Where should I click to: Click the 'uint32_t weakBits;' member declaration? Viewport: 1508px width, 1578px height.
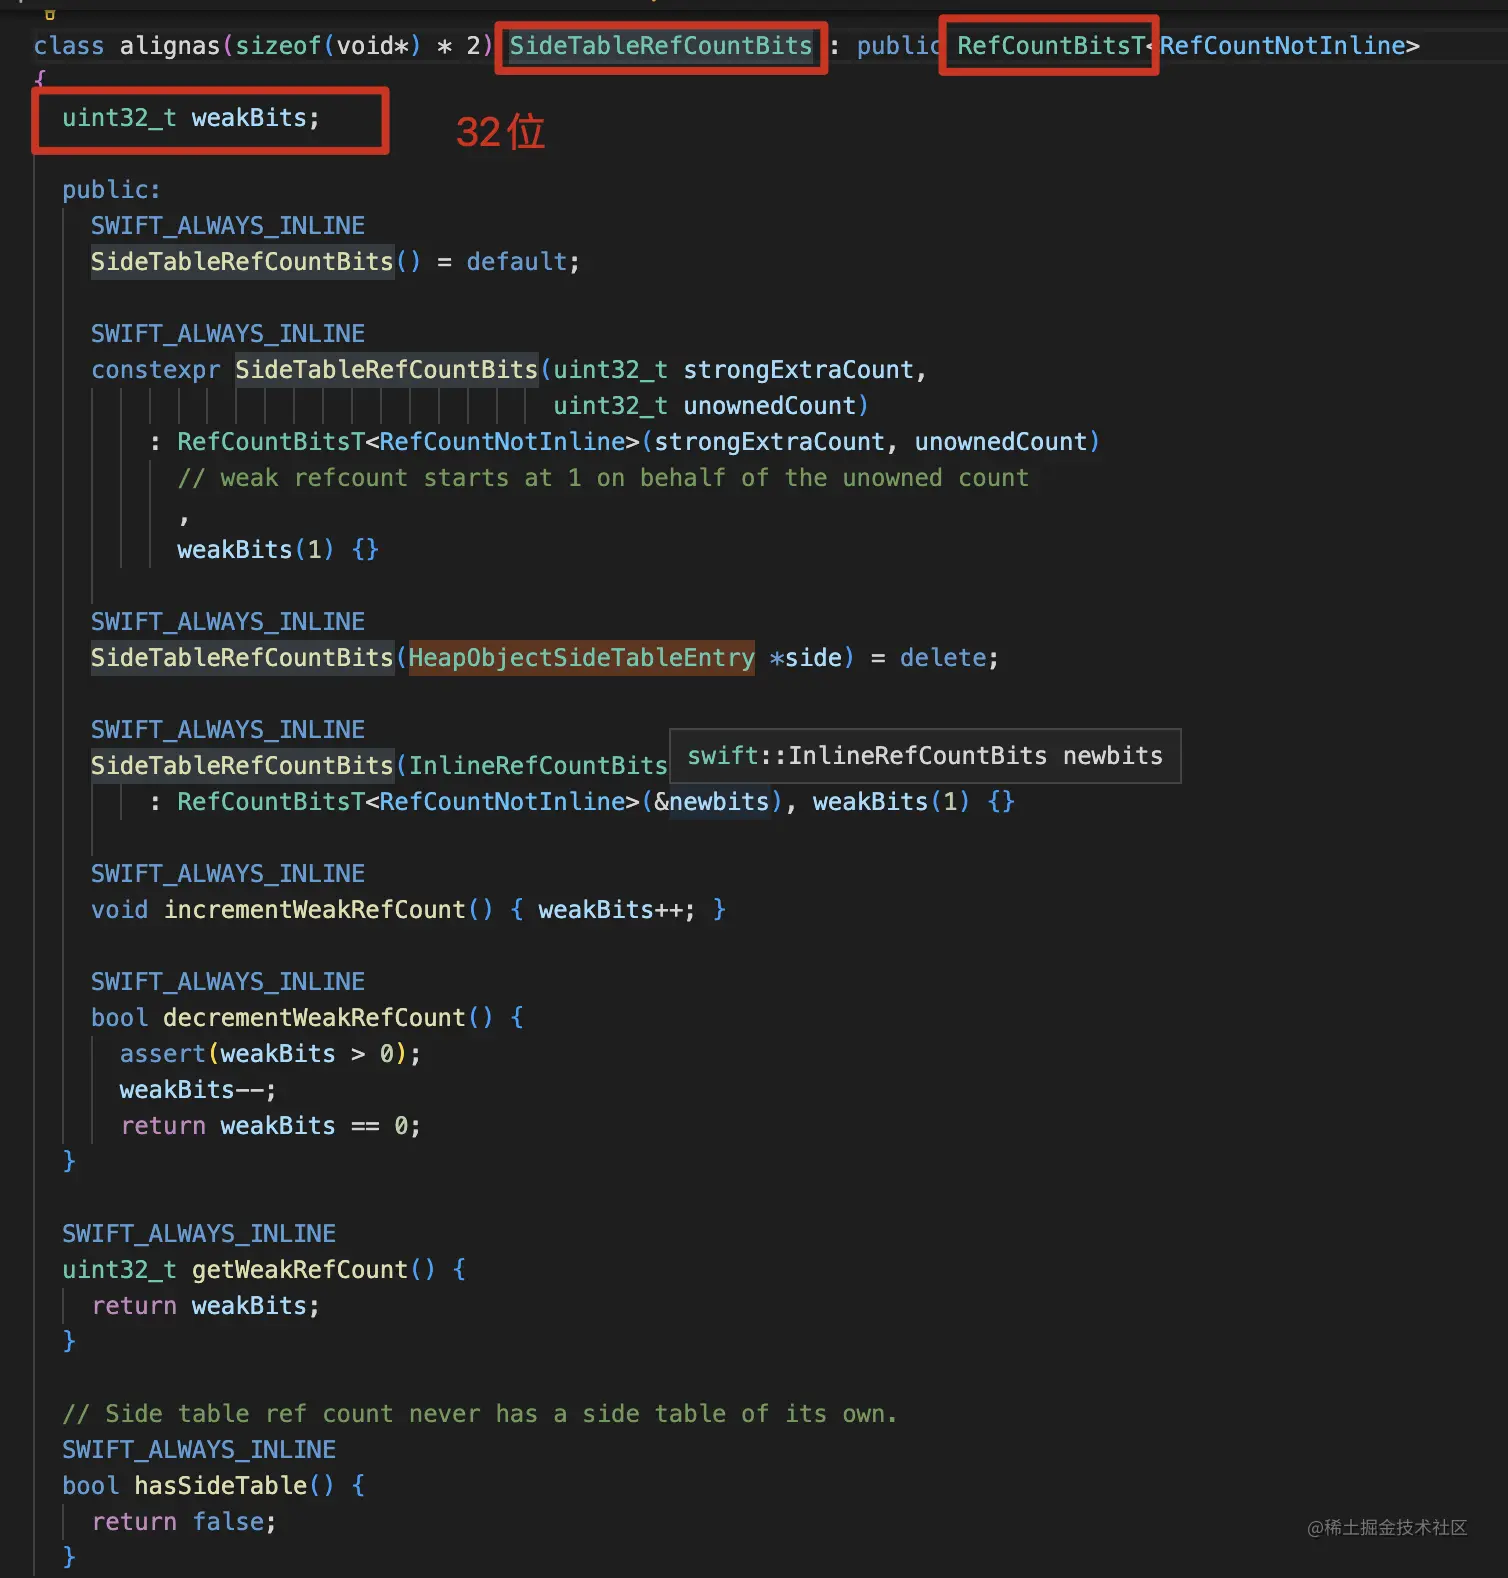pos(191,118)
